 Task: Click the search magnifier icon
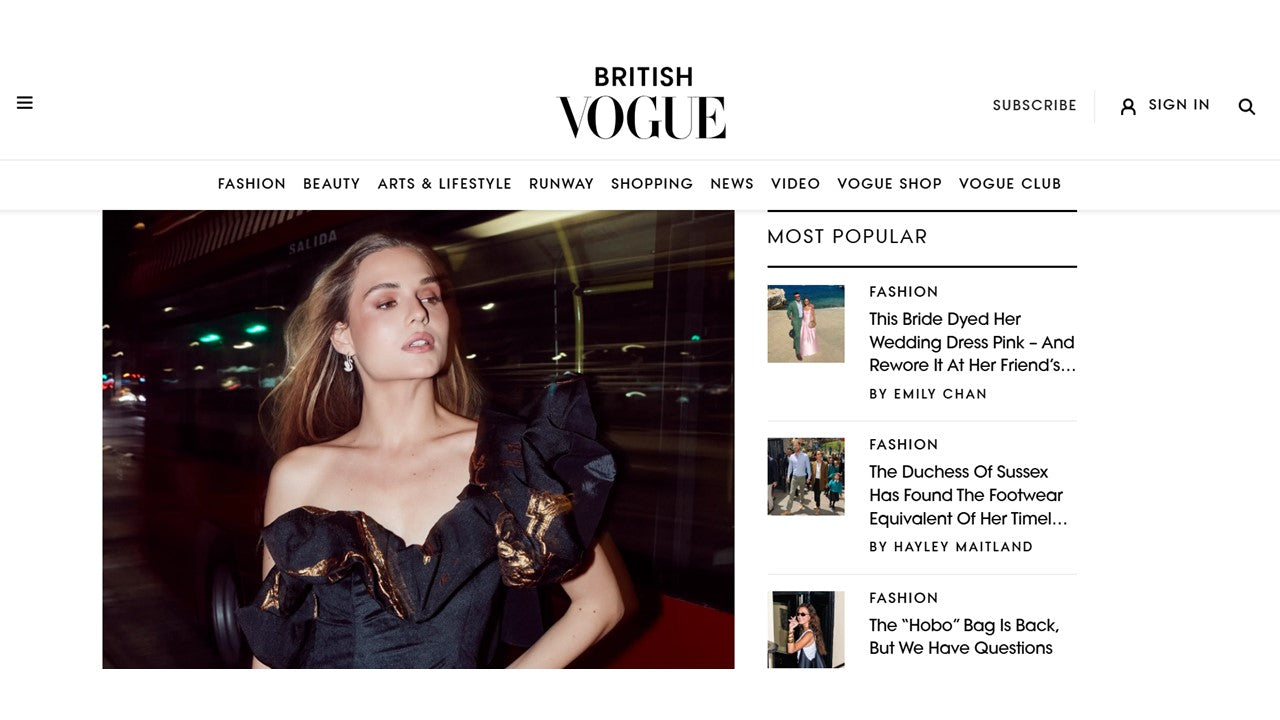click(1246, 106)
